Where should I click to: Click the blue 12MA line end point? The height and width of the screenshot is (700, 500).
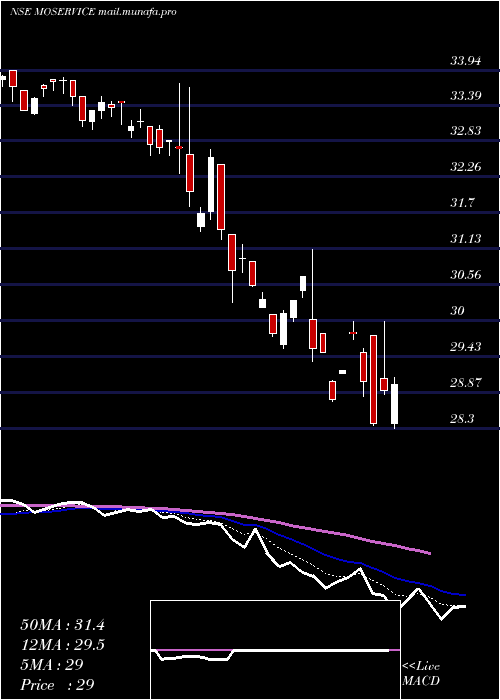point(465,595)
